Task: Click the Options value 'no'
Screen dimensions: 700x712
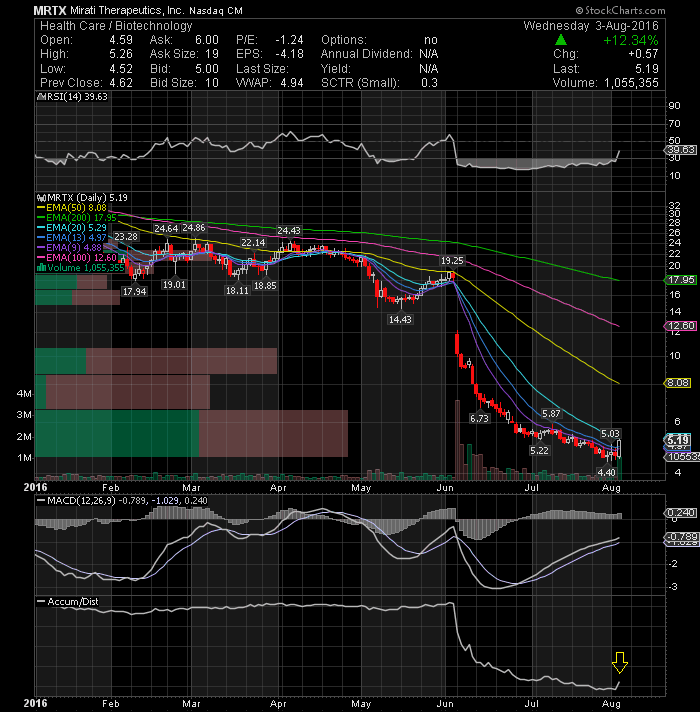Action: (x=431, y=40)
